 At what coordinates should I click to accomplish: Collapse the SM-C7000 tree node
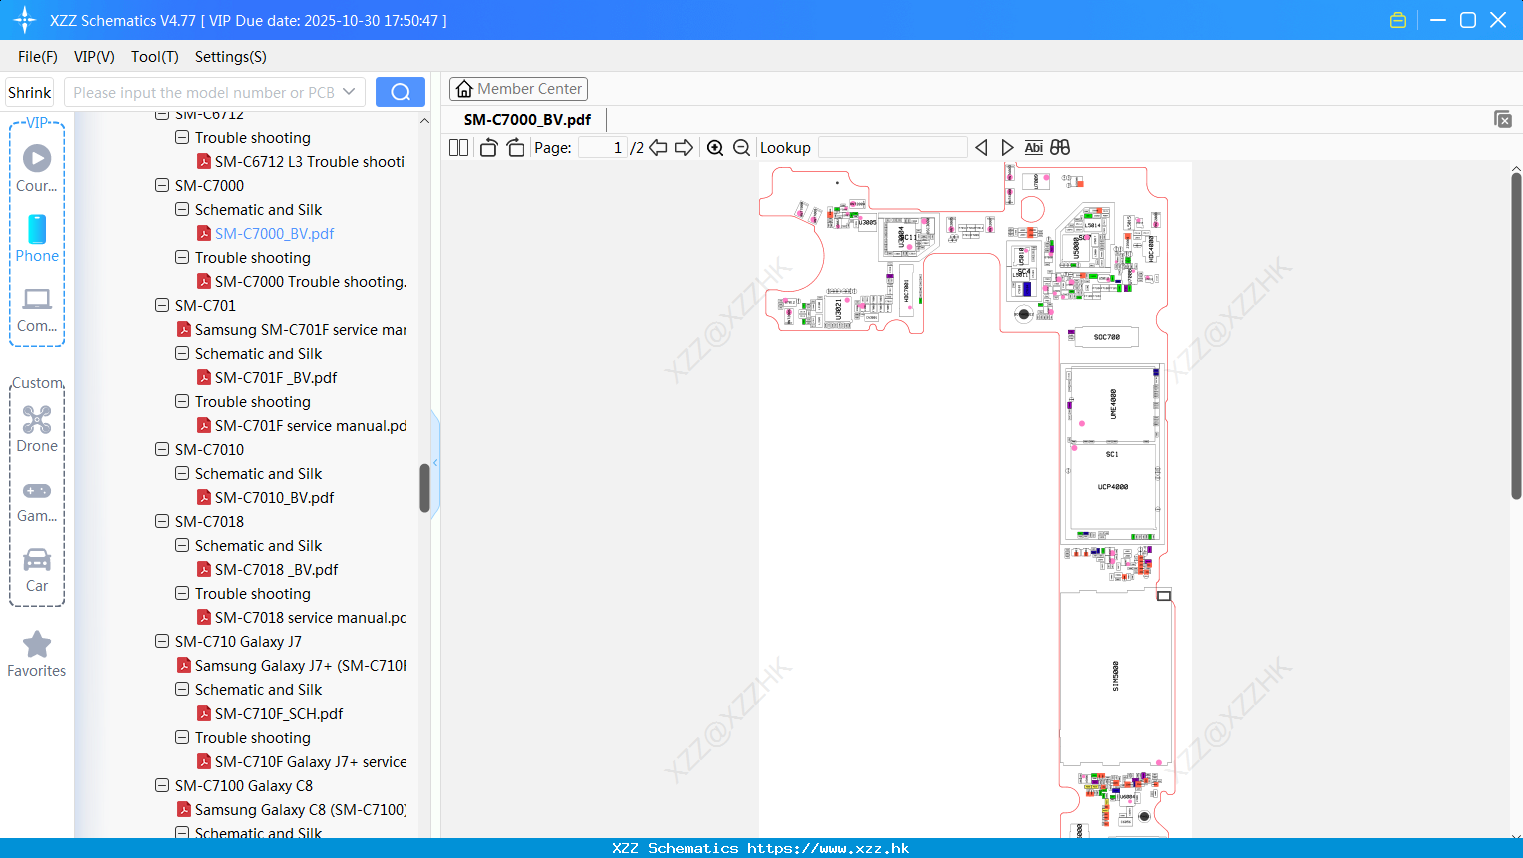coord(162,185)
